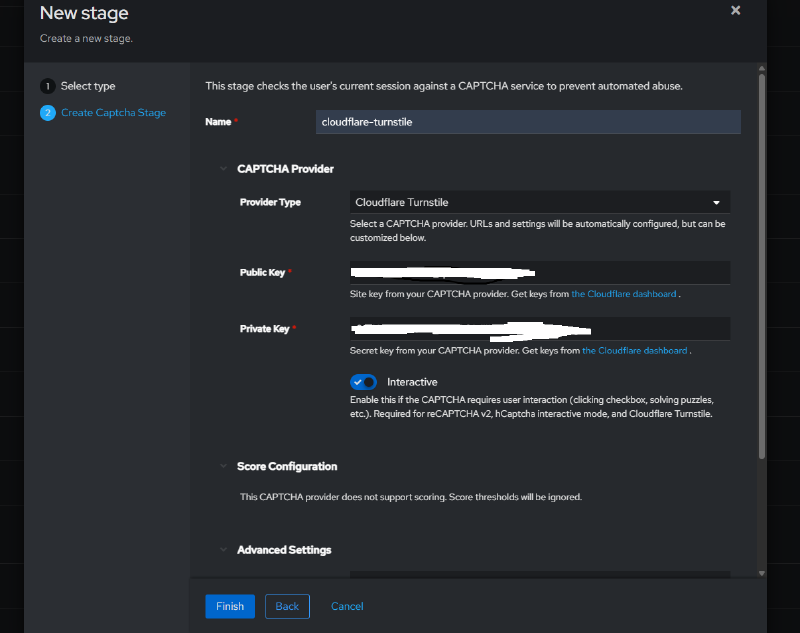Open Cloudflare dashboard link under Private Key
Image resolution: width=800 pixels, height=633 pixels.
[635, 350]
